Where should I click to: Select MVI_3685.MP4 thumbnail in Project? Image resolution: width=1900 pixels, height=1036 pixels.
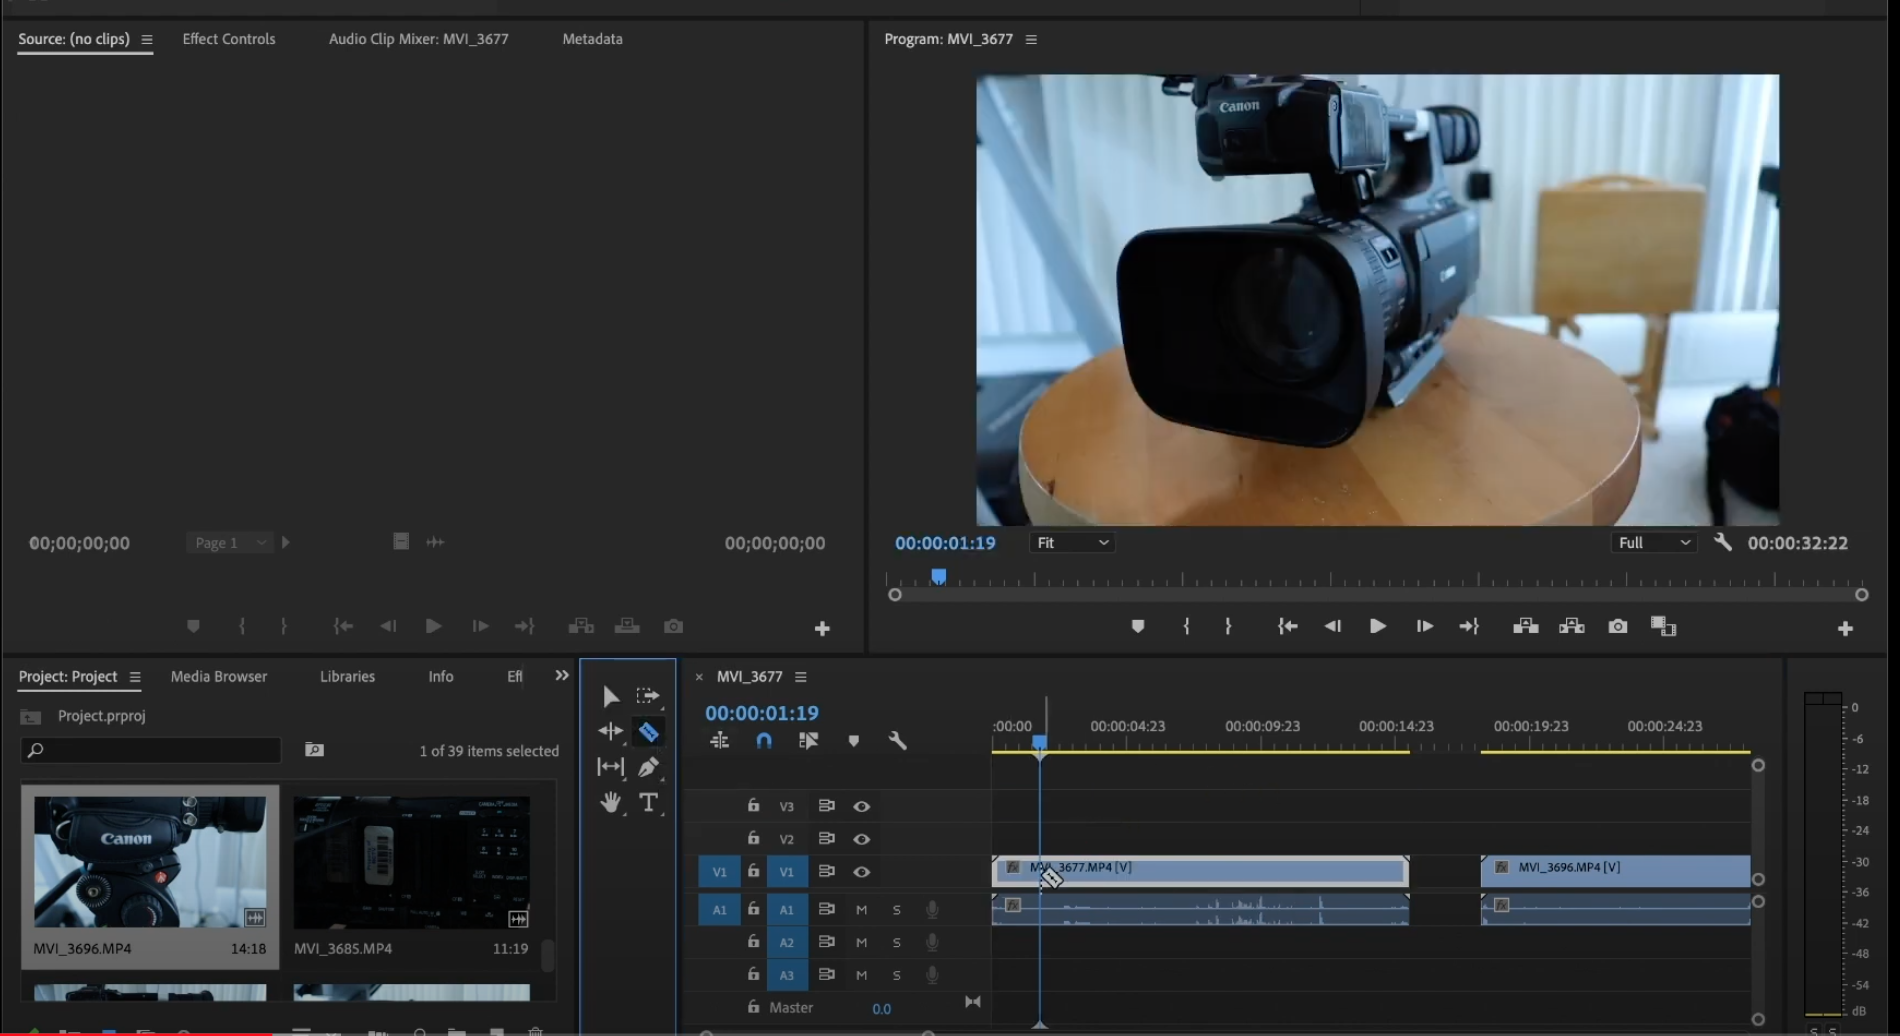tap(412, 862)
